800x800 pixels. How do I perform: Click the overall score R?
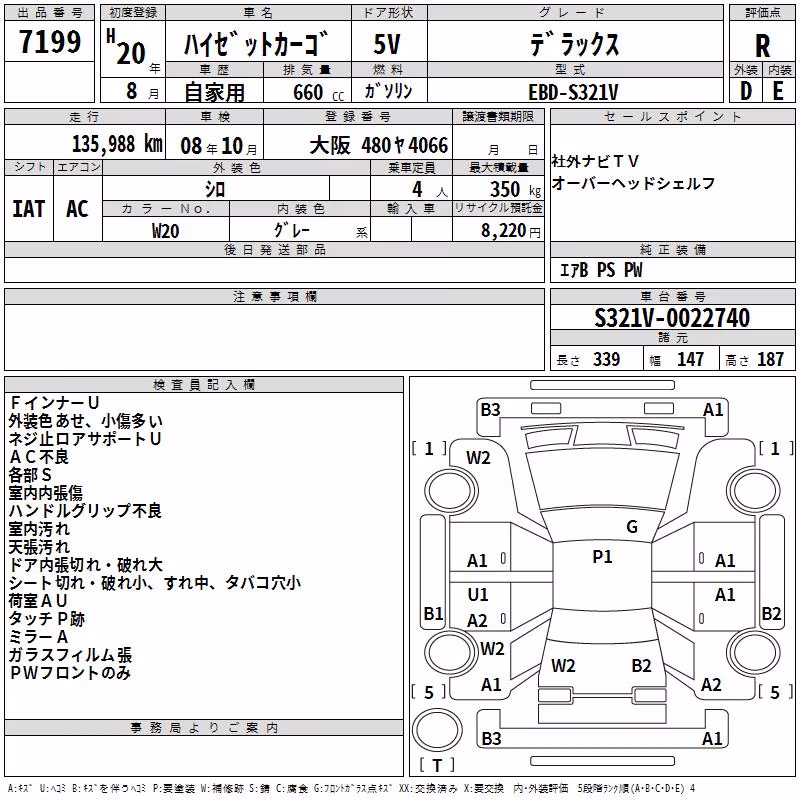(762, 45)
